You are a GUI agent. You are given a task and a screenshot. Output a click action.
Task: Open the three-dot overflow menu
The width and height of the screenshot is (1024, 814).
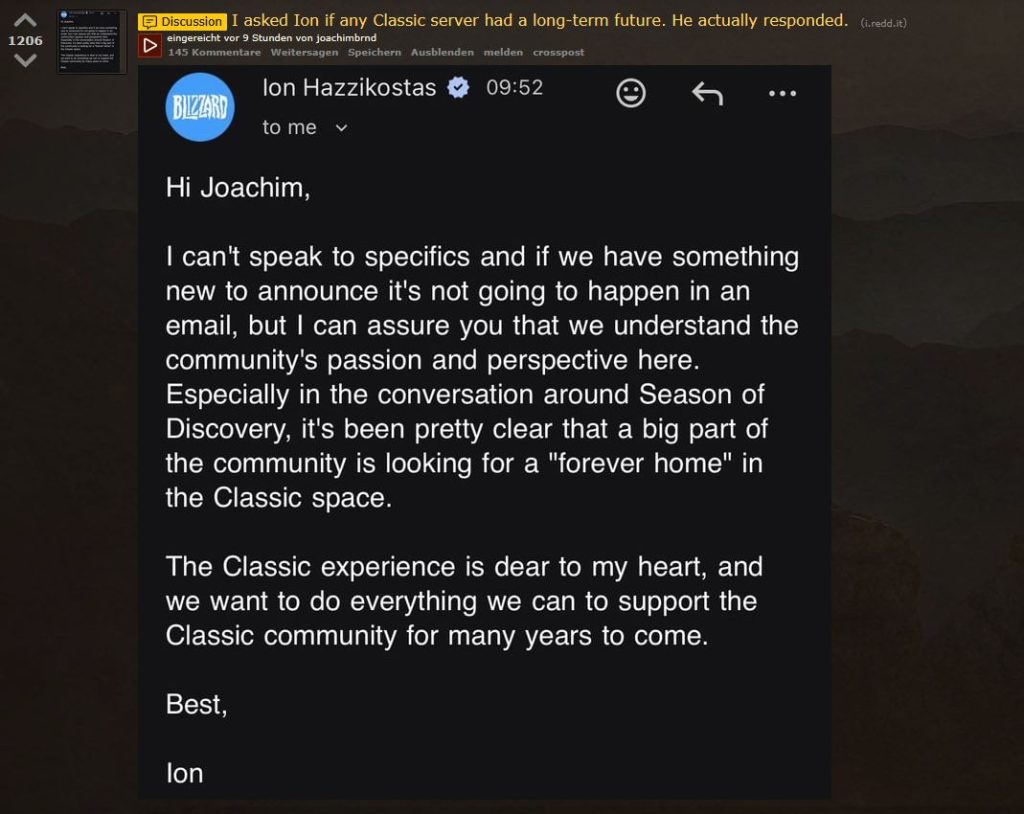tap(782, 92)
